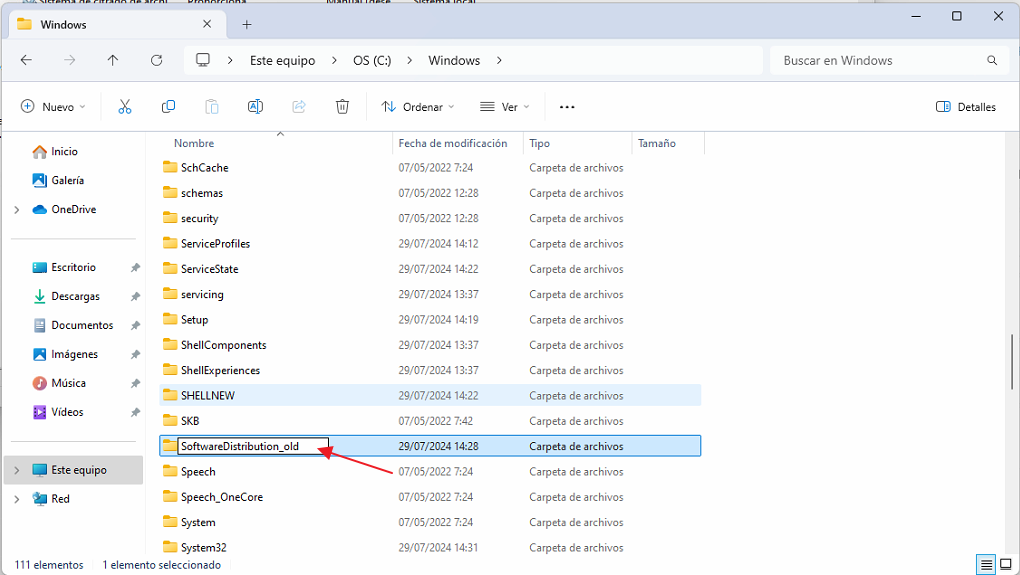
Task: Select the System32 folder
Action: pos(430,548)
